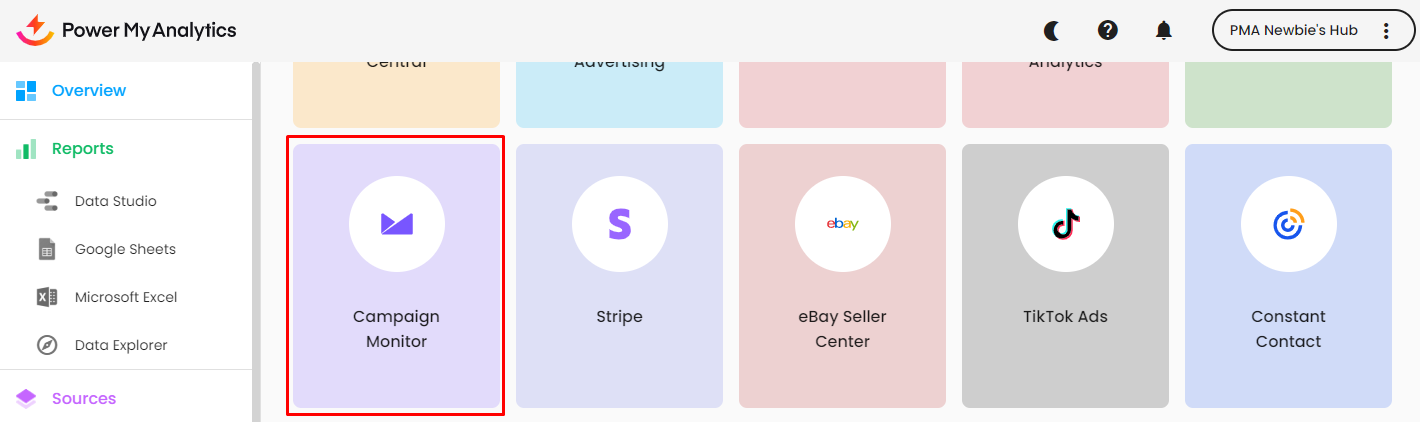Click the three-dot menu beside PMA Newbie's Hub
1420x422 pixels.
click(1386, 30)
